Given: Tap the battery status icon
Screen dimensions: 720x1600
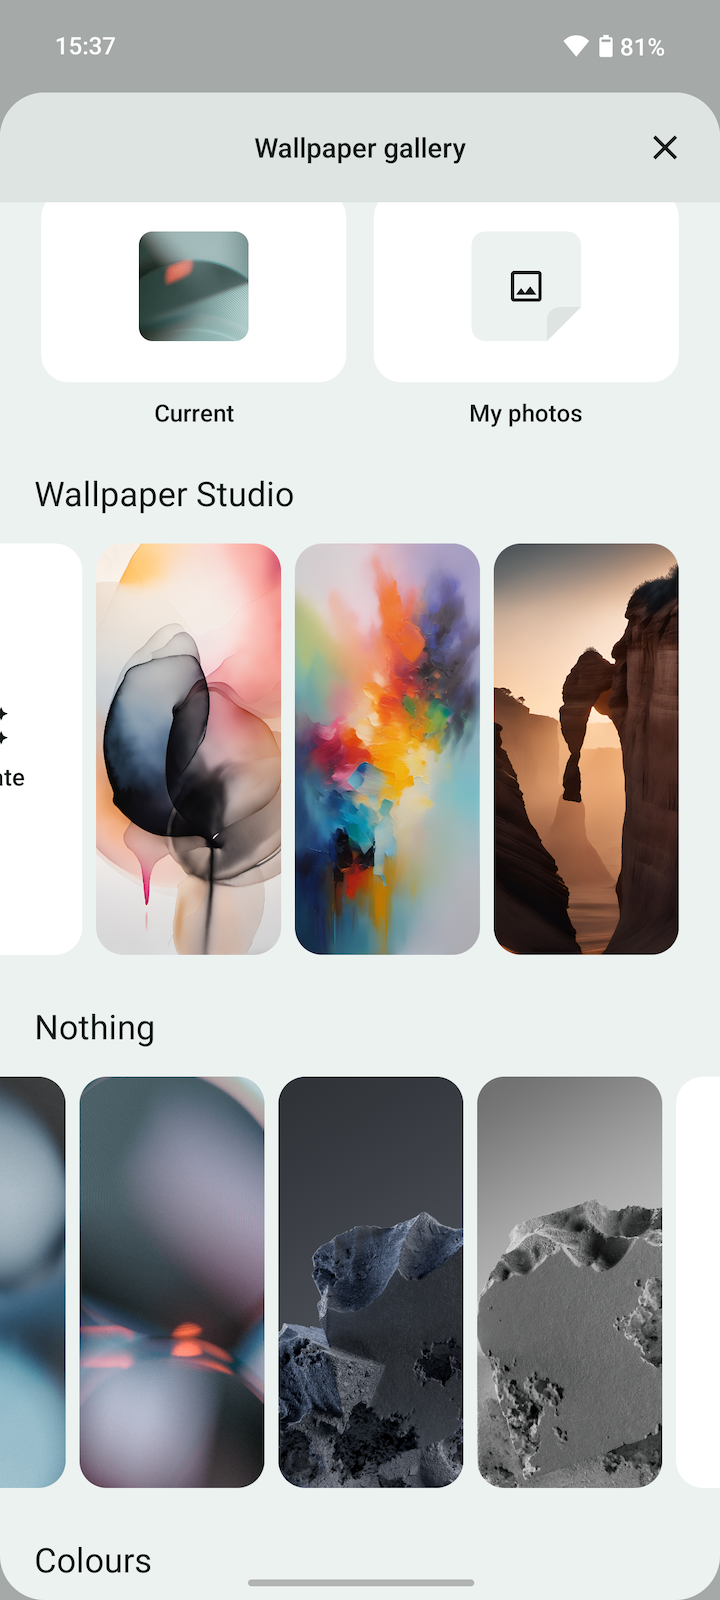Looking at the screenshot, I should (606, 46).
